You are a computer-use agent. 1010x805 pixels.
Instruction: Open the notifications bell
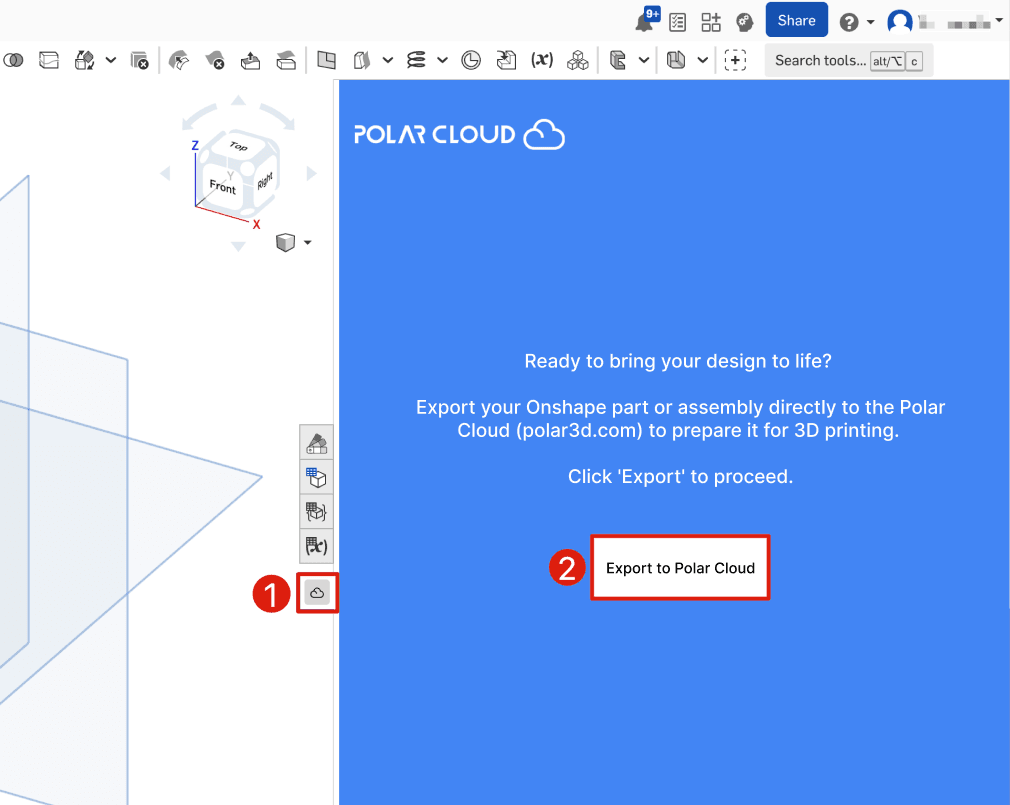point(646,22)
